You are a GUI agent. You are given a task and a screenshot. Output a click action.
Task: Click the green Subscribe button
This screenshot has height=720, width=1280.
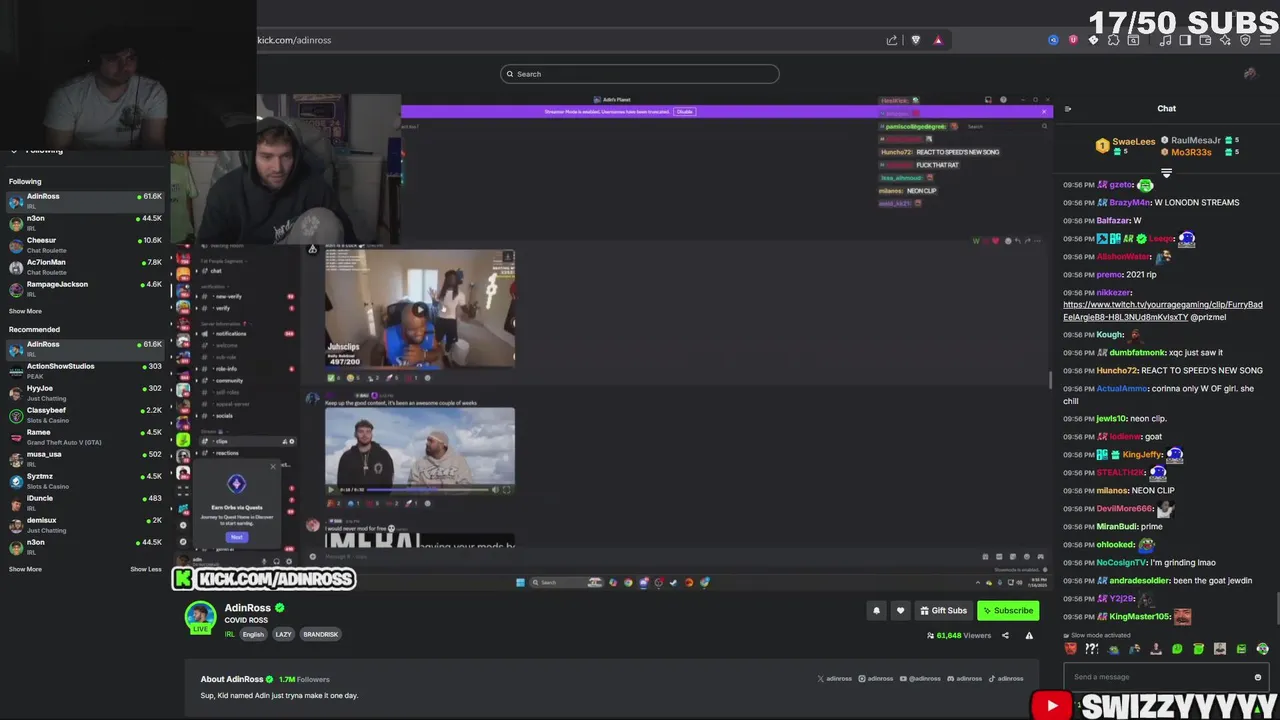click(1008, 611)
